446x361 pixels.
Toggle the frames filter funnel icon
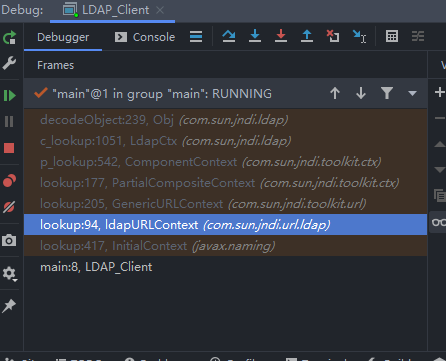pos(387,93)
